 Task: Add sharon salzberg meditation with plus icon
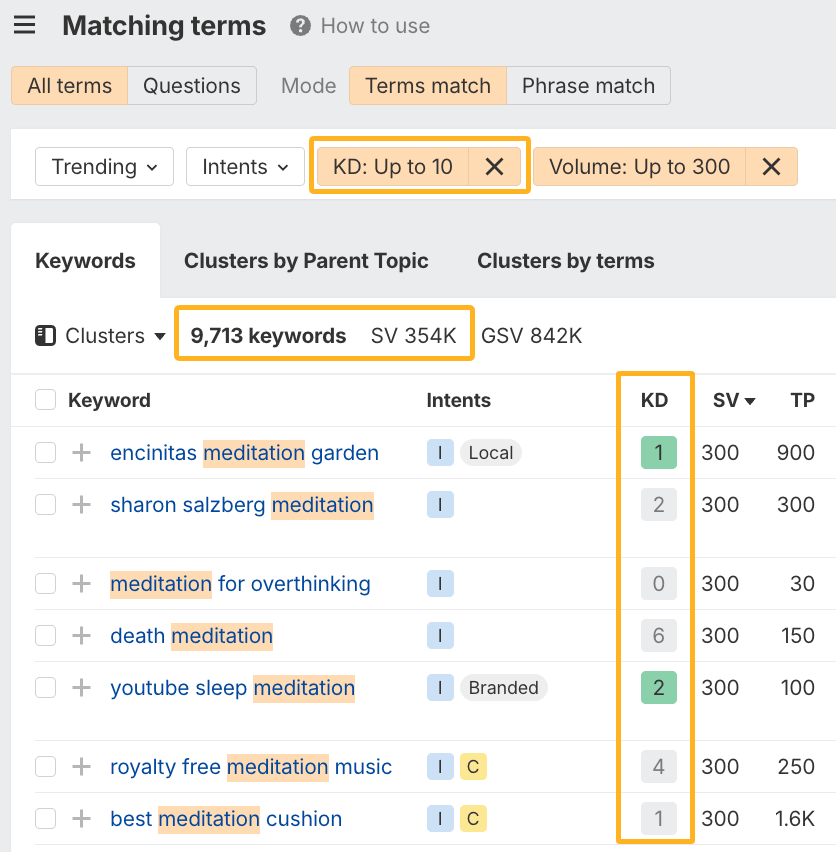point(81,505)
